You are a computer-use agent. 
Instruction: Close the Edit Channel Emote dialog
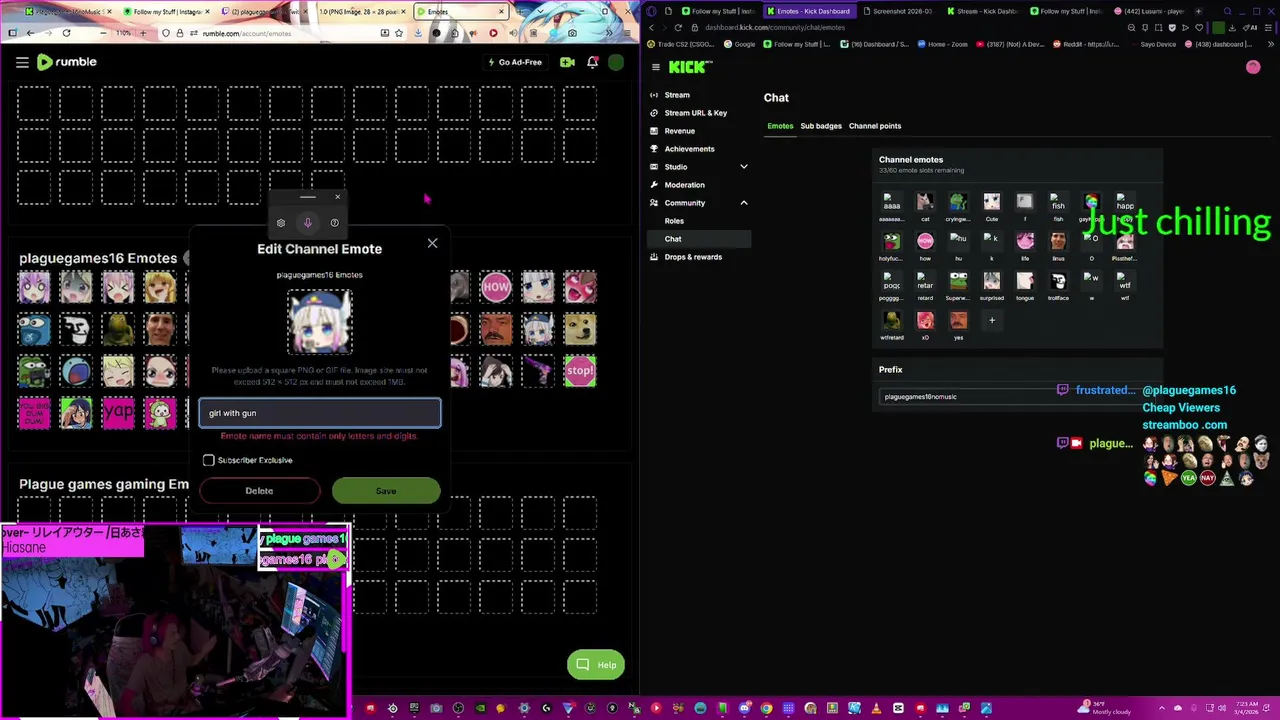(432, 243)
